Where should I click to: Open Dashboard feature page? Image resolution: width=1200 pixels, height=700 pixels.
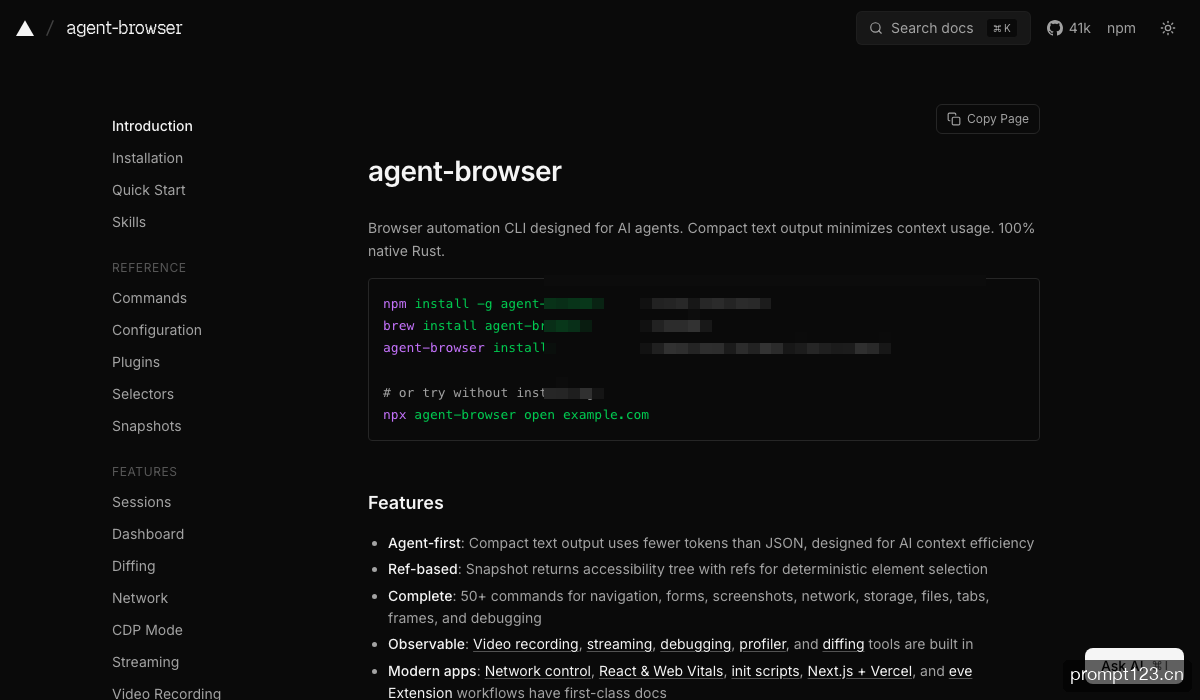148,534
